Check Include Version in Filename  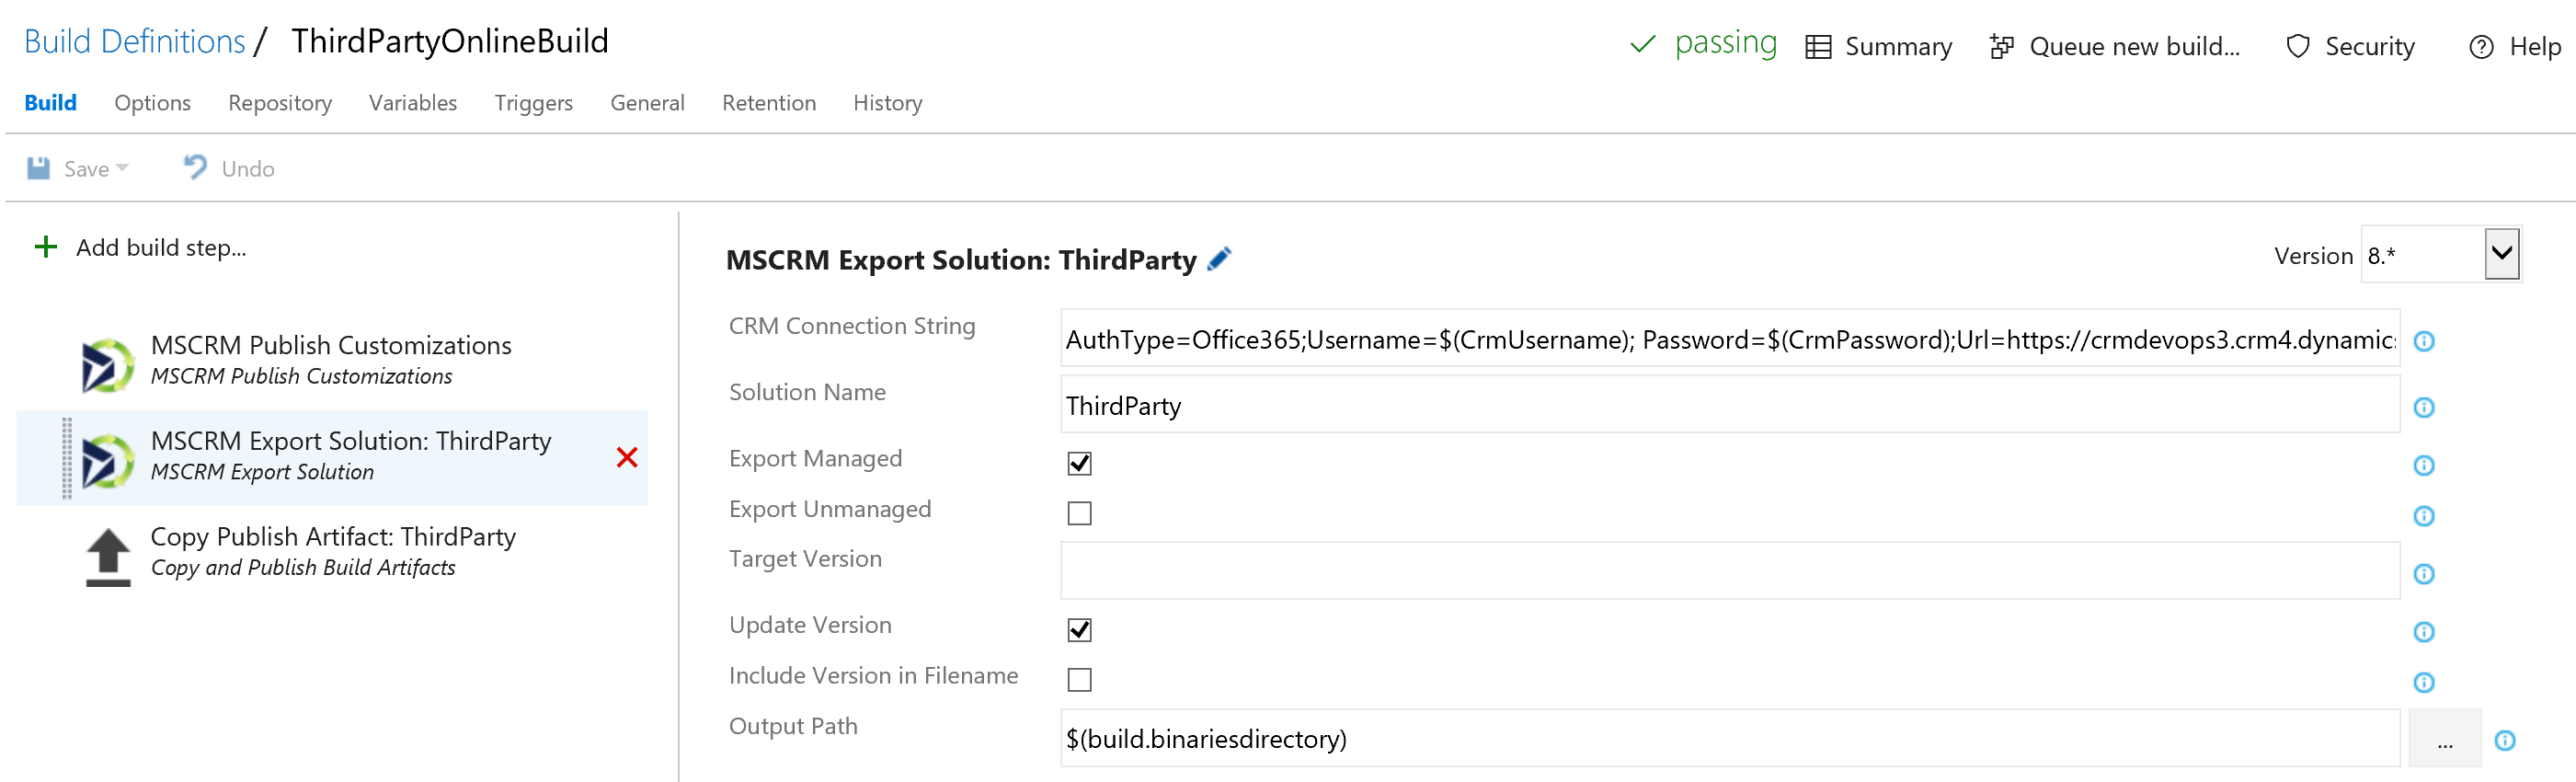pos(1079,680)
